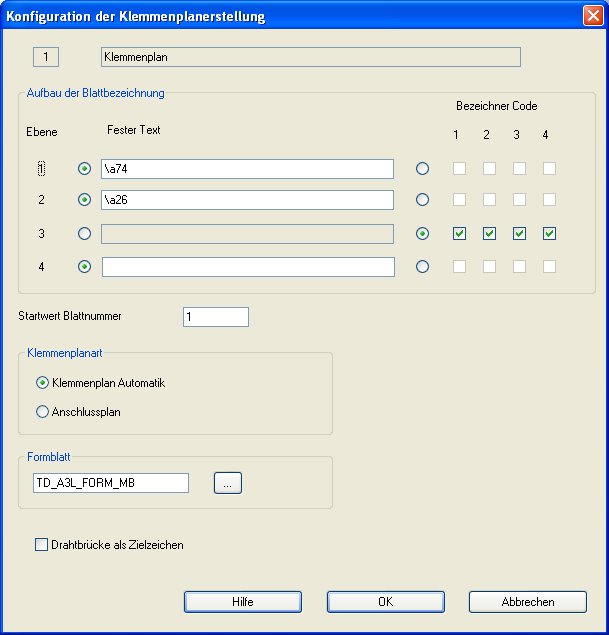The height and width of the screenshot is (635, 609).
Task: Uncheck Bezeichner Code 2 in Ebene 3
Action: pyautogui.click(x=489, y=234)
